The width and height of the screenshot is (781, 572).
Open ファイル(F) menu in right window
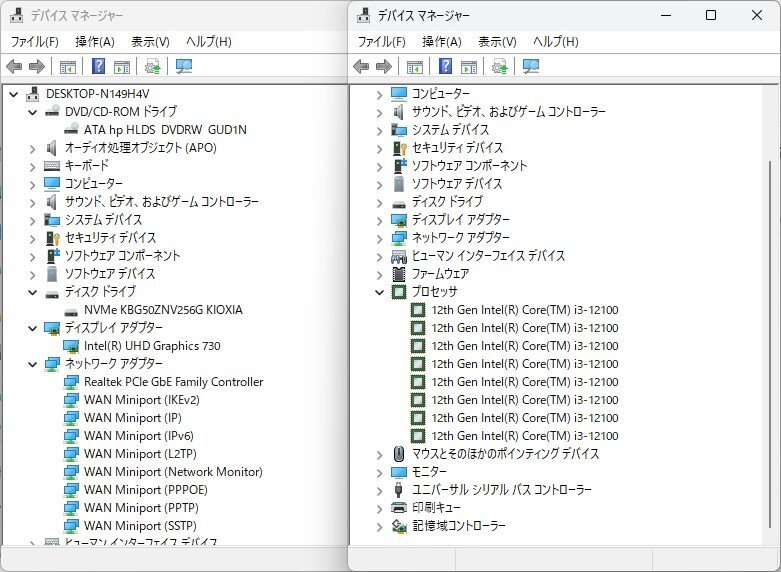(382, 41)
